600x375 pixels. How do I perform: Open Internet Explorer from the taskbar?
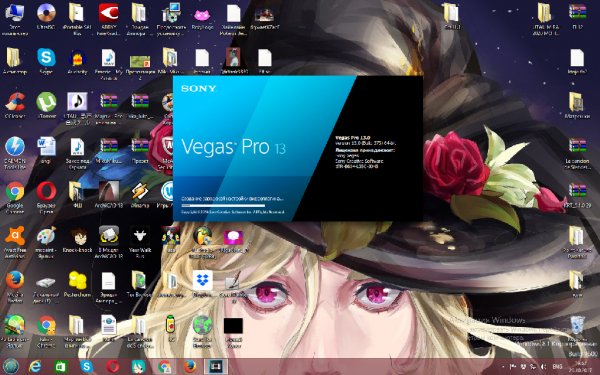(x=35, y=367)
